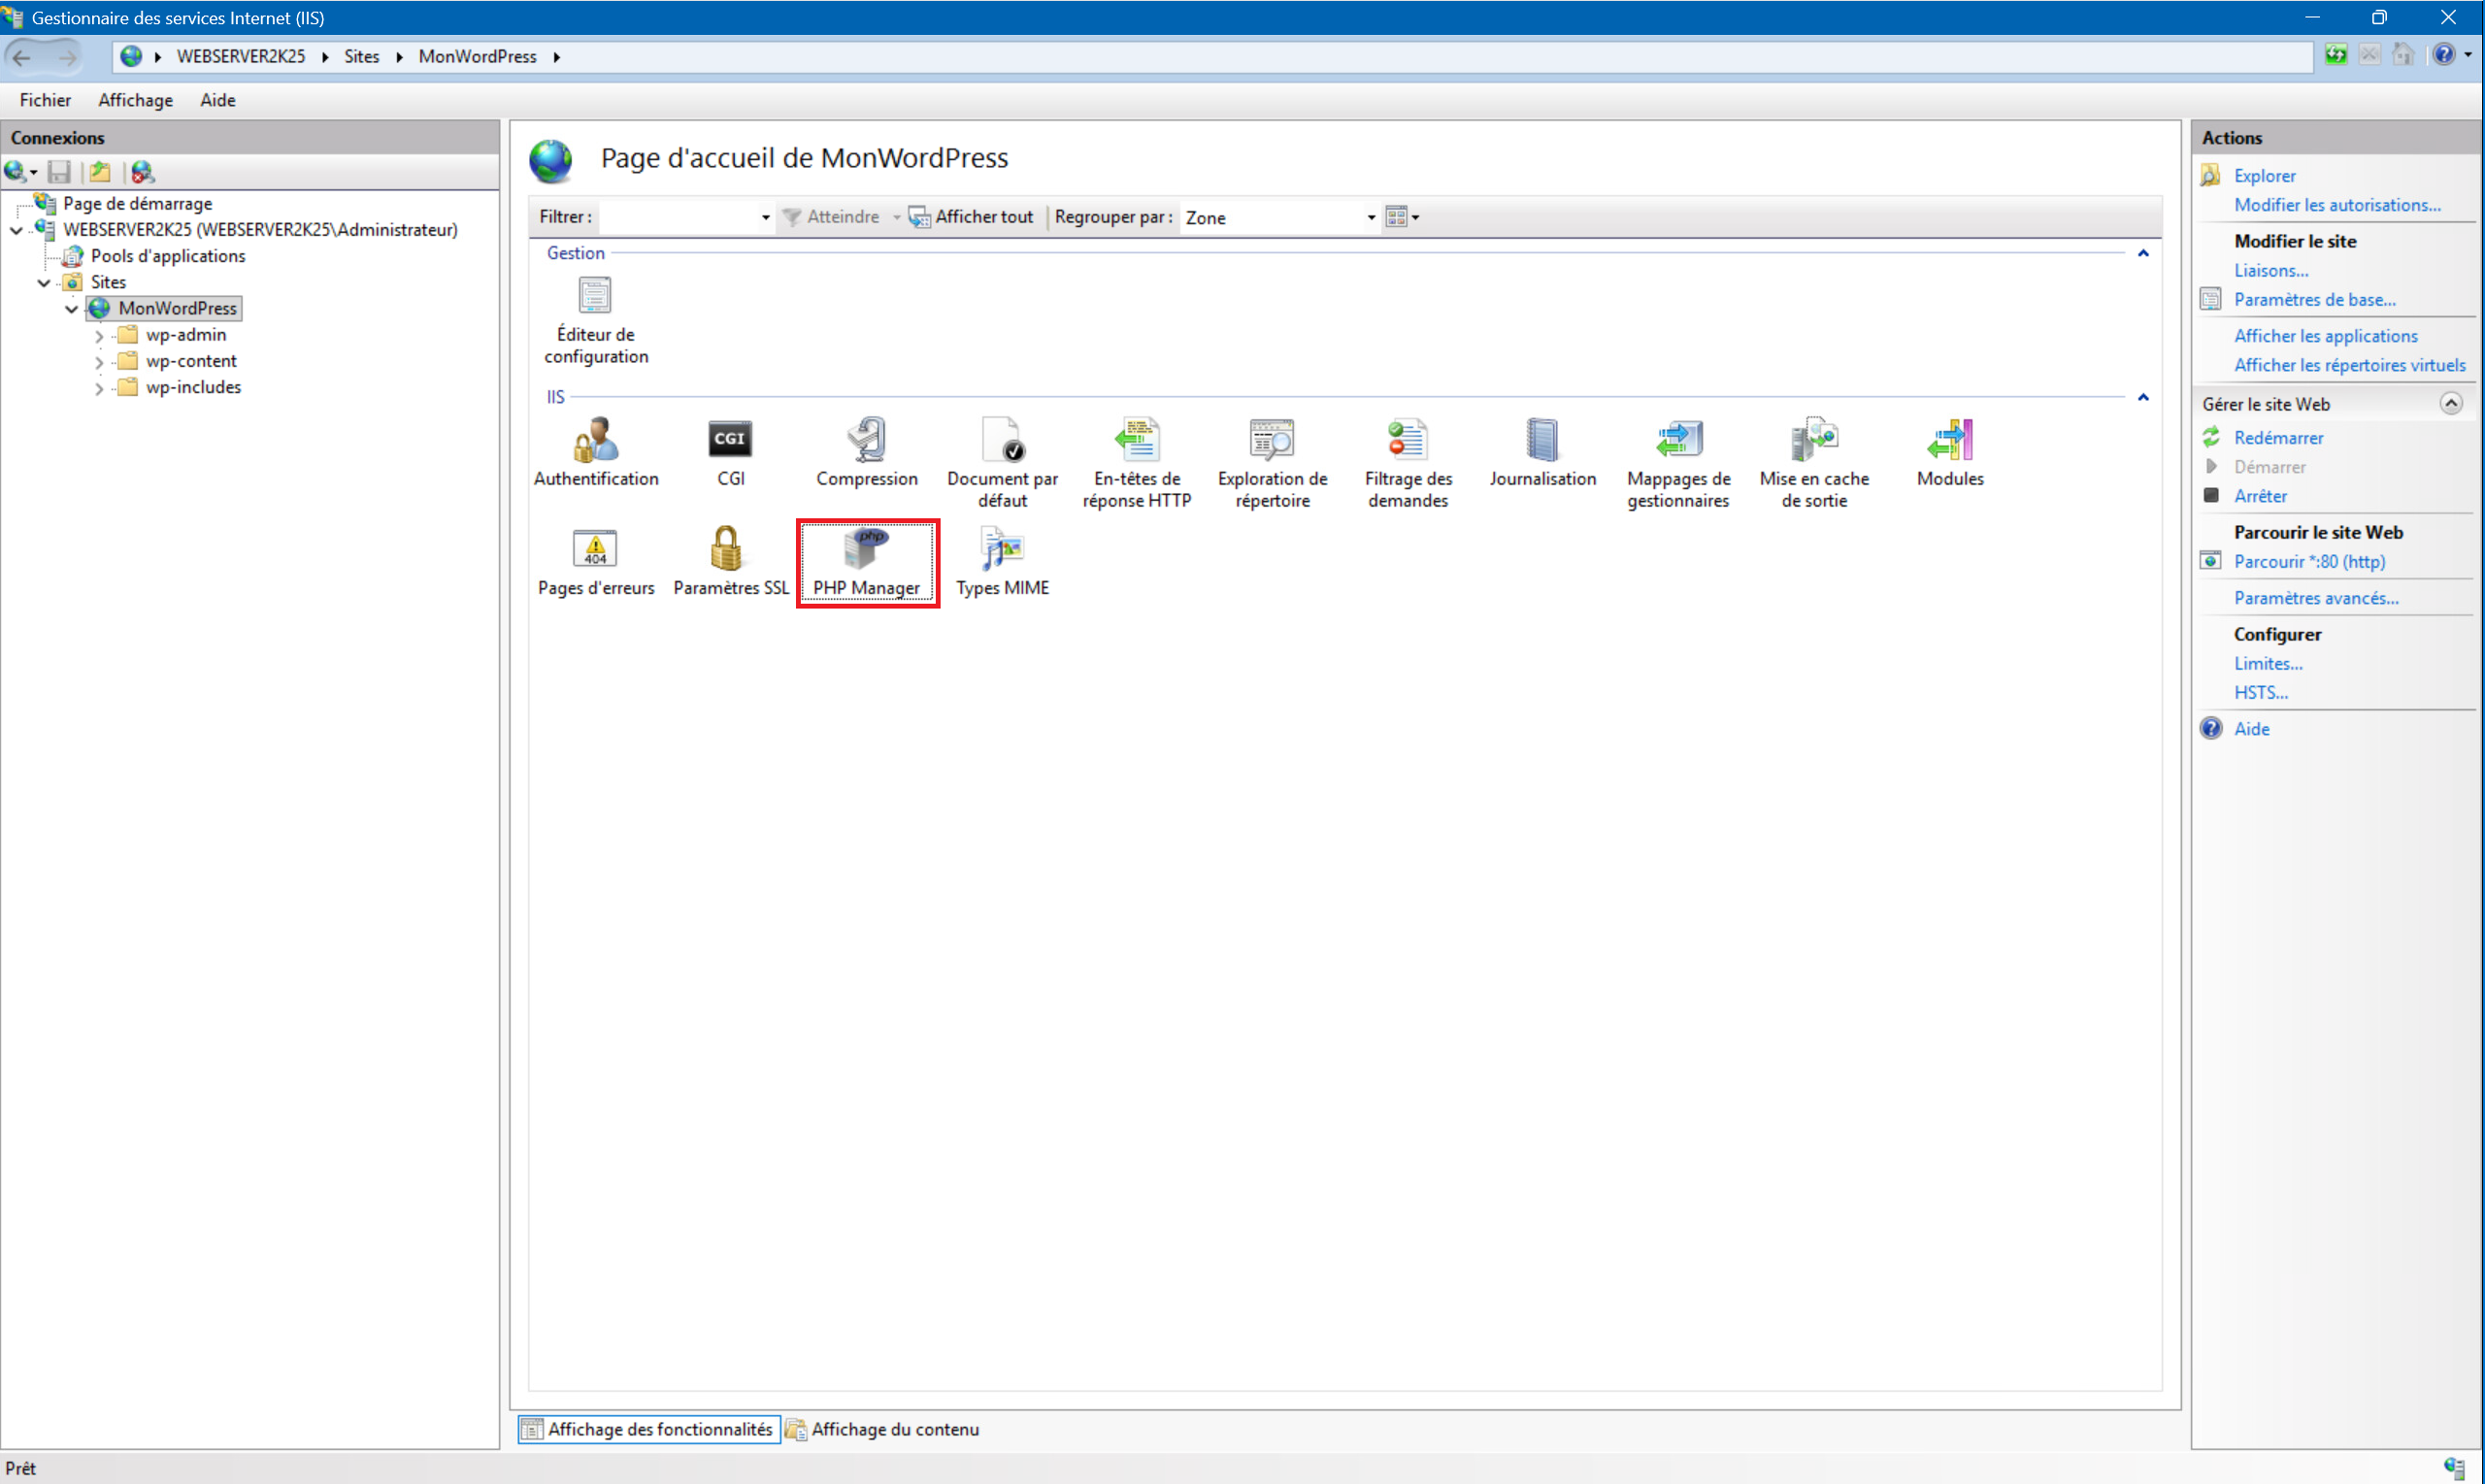Open the Modules feature icon
The height and width of the screenshot is (1484, 2485).
point(1949,441)
